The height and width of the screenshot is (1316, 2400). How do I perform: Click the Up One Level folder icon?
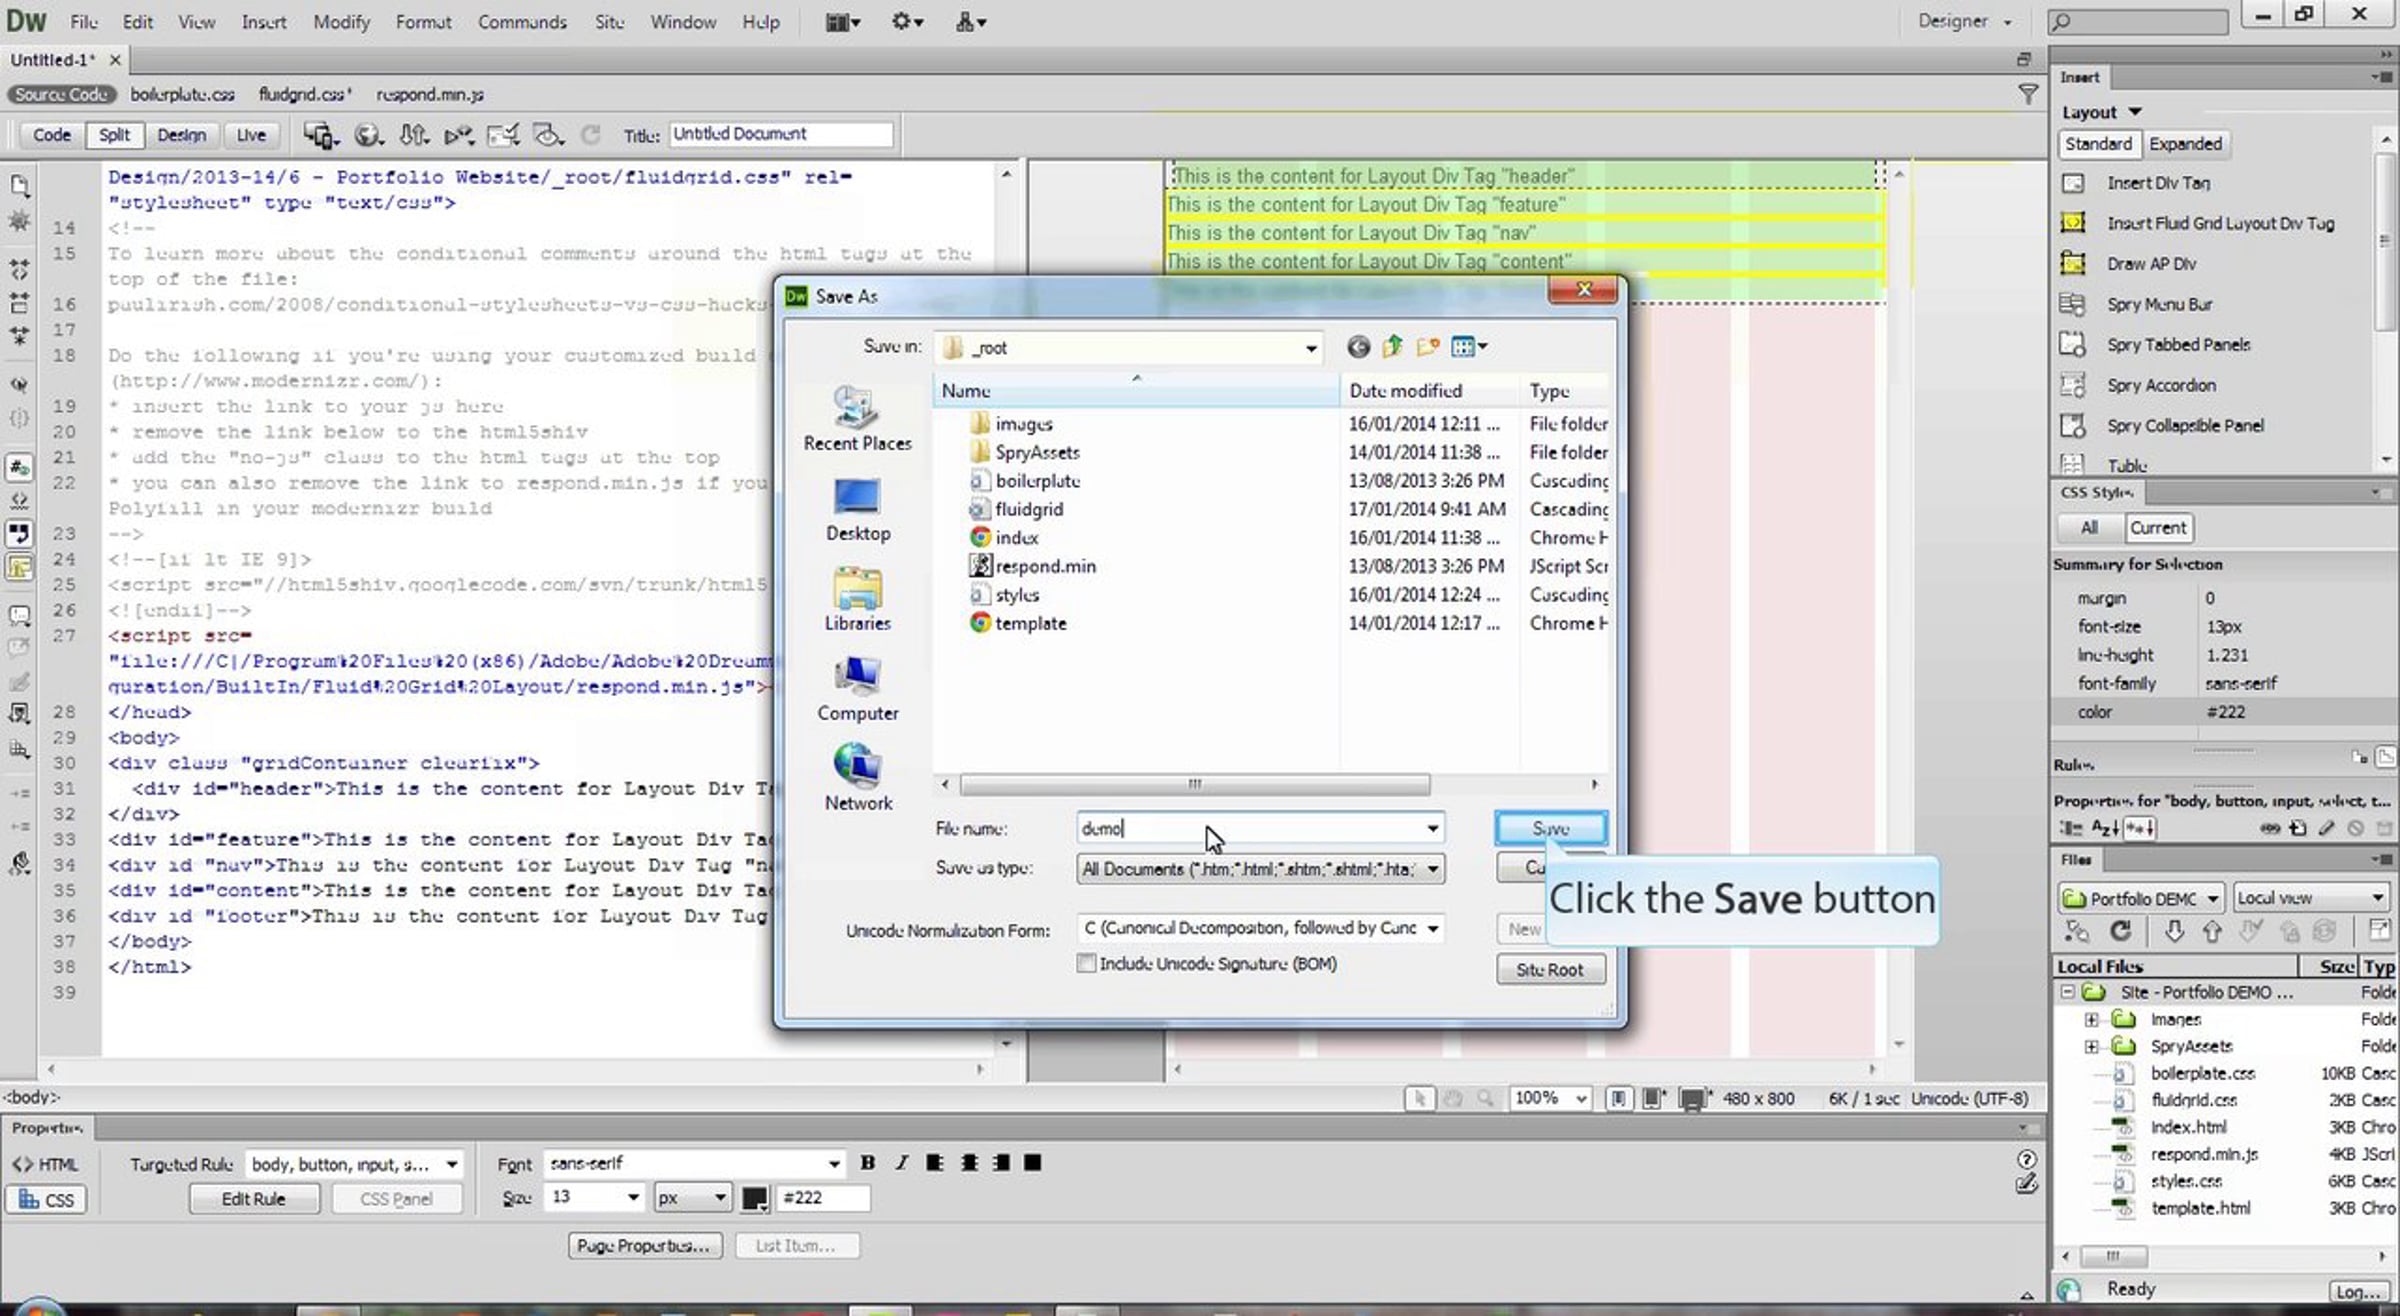point(1392,347)
